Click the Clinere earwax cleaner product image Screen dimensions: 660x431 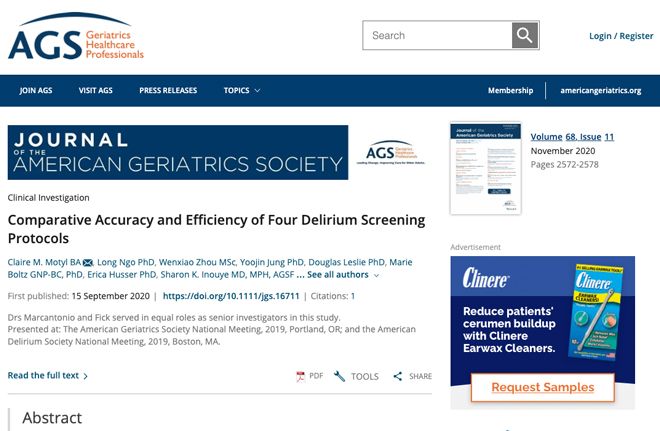click(x=598, y=311)
